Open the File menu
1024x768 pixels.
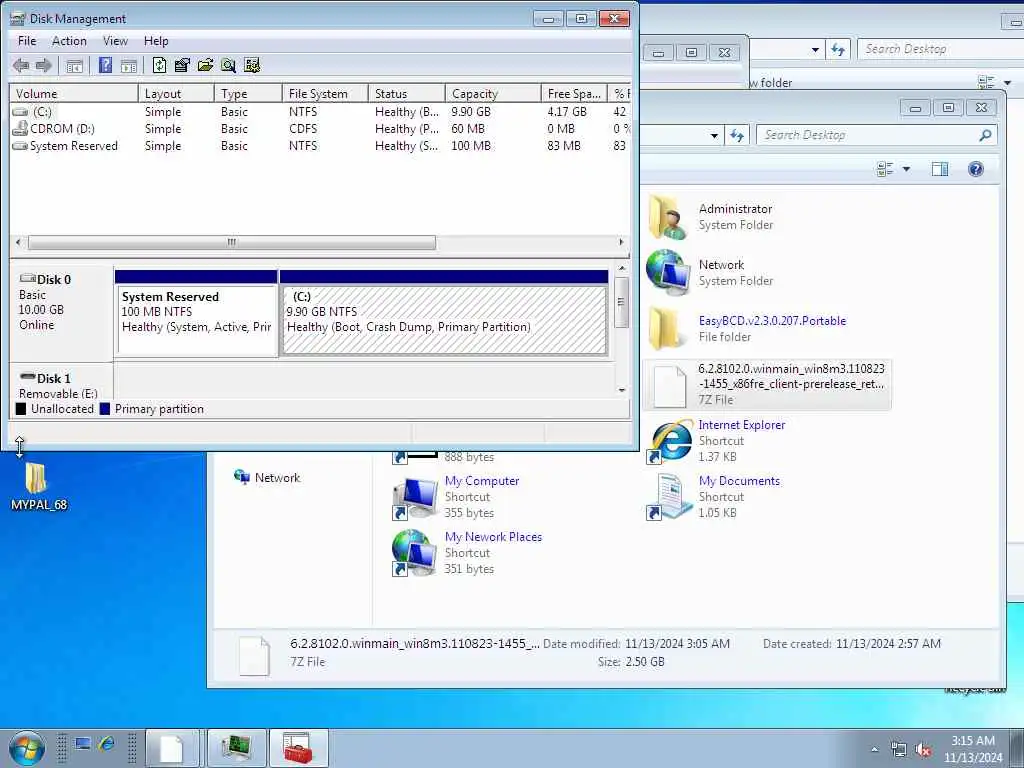point(27,40)
